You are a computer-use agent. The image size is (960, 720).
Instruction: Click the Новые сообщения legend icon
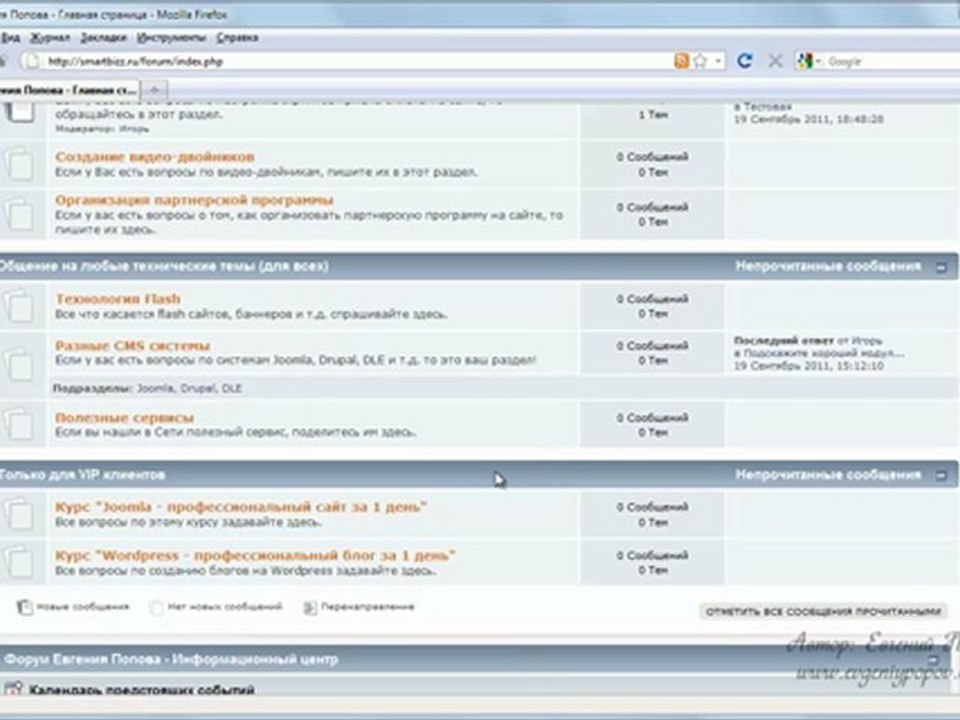tap(24, 607)
